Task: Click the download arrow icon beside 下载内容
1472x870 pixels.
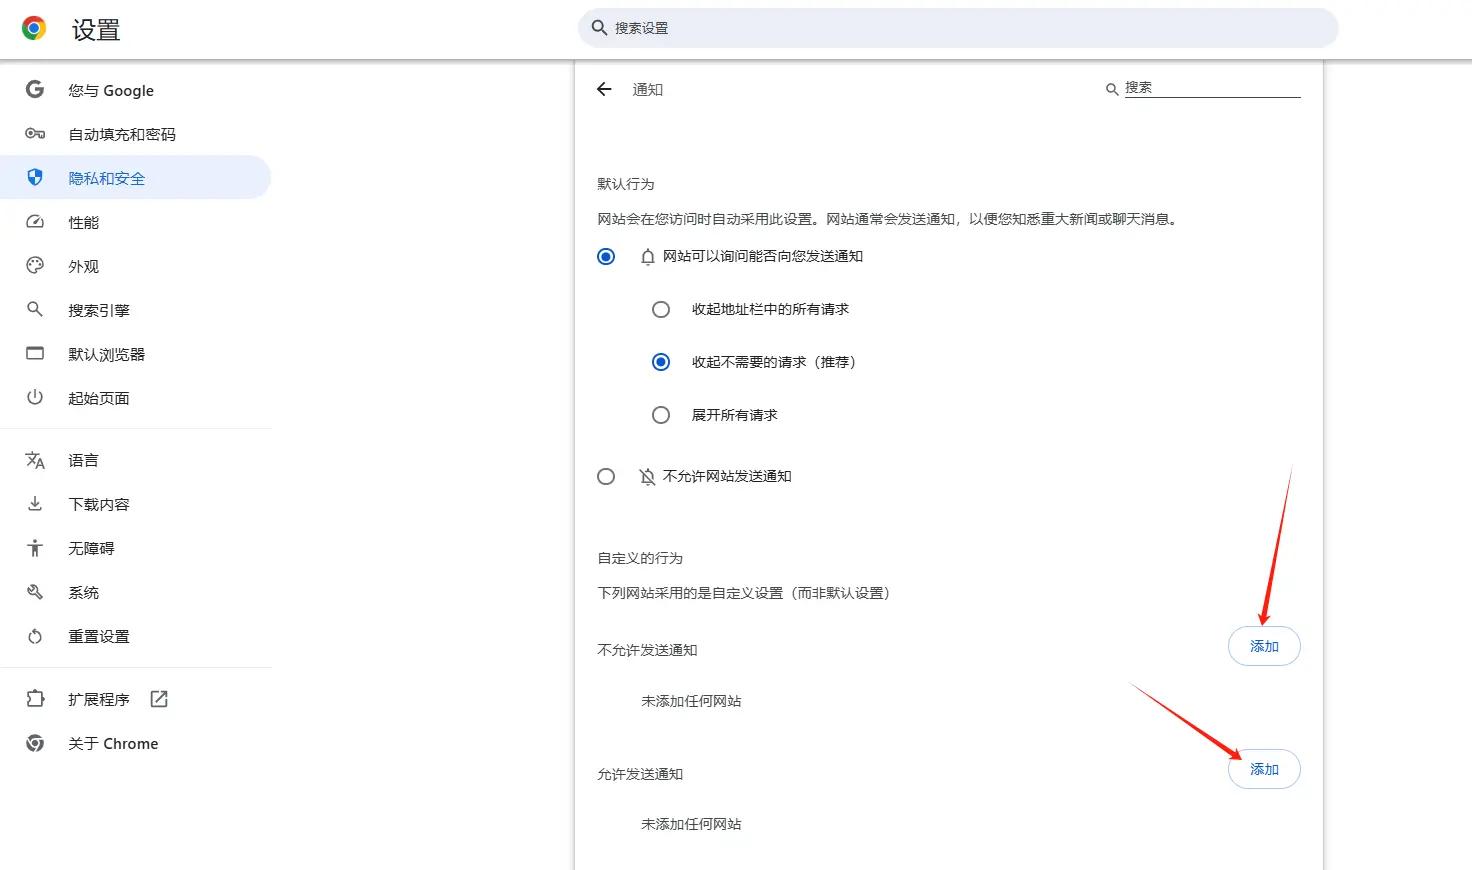Action: (35, 504)
